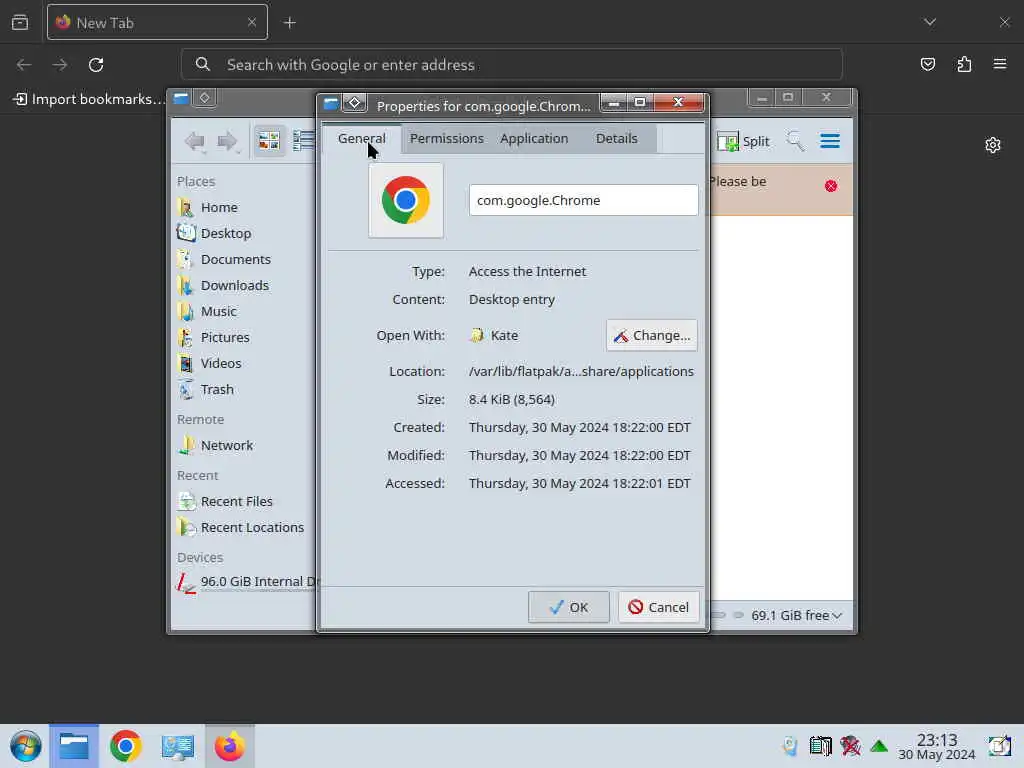Click Import bookmarks… link
Viewport: 1024px width, 768px height.
(89, 99)
